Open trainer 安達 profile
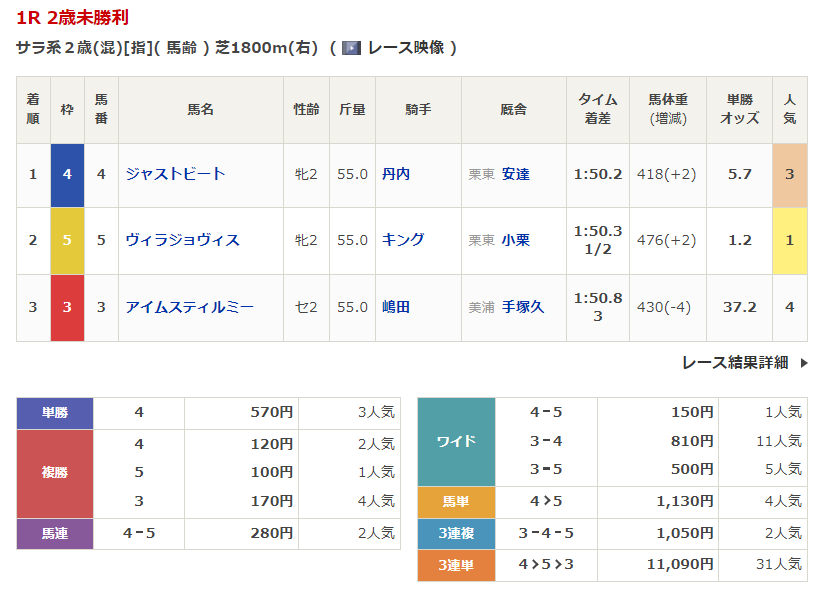The image size is (820, 591). pyautogui.click(x=516, y=174)
